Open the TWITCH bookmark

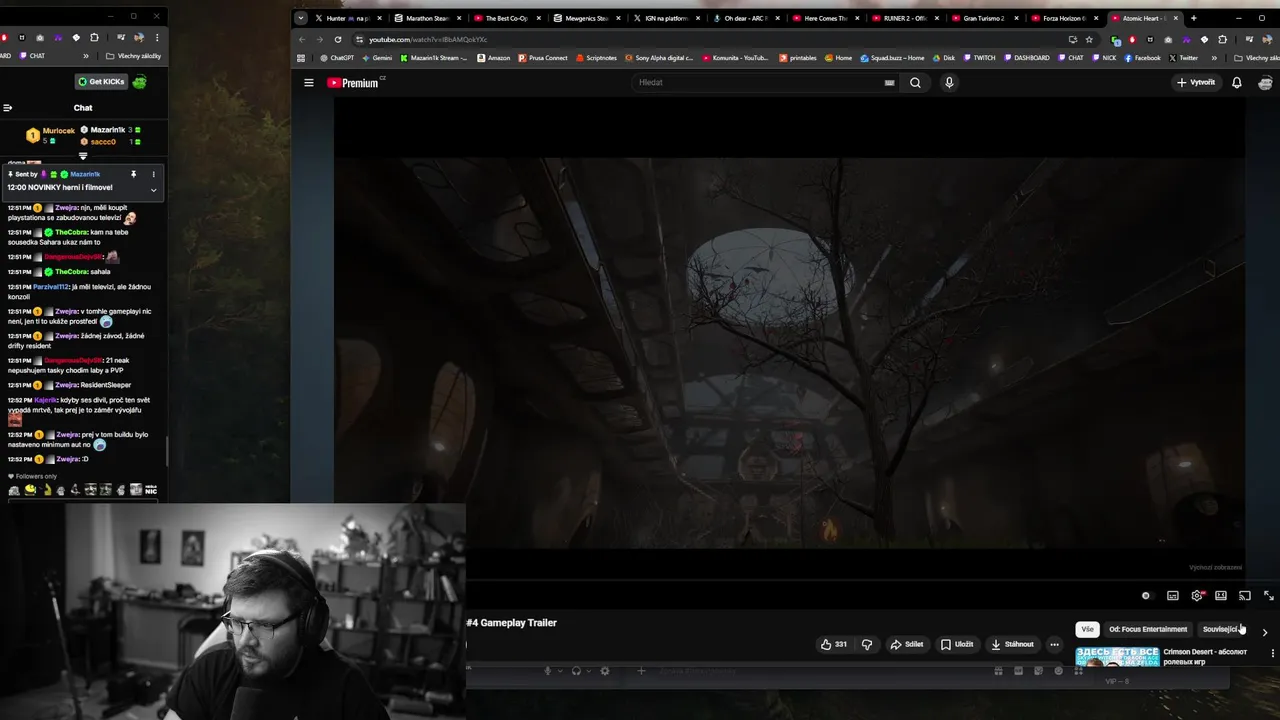click(979, 58)
